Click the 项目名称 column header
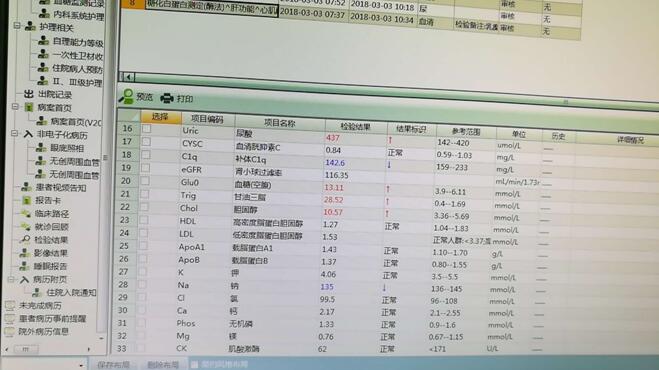Screen dimensions: 659x370 279,123
